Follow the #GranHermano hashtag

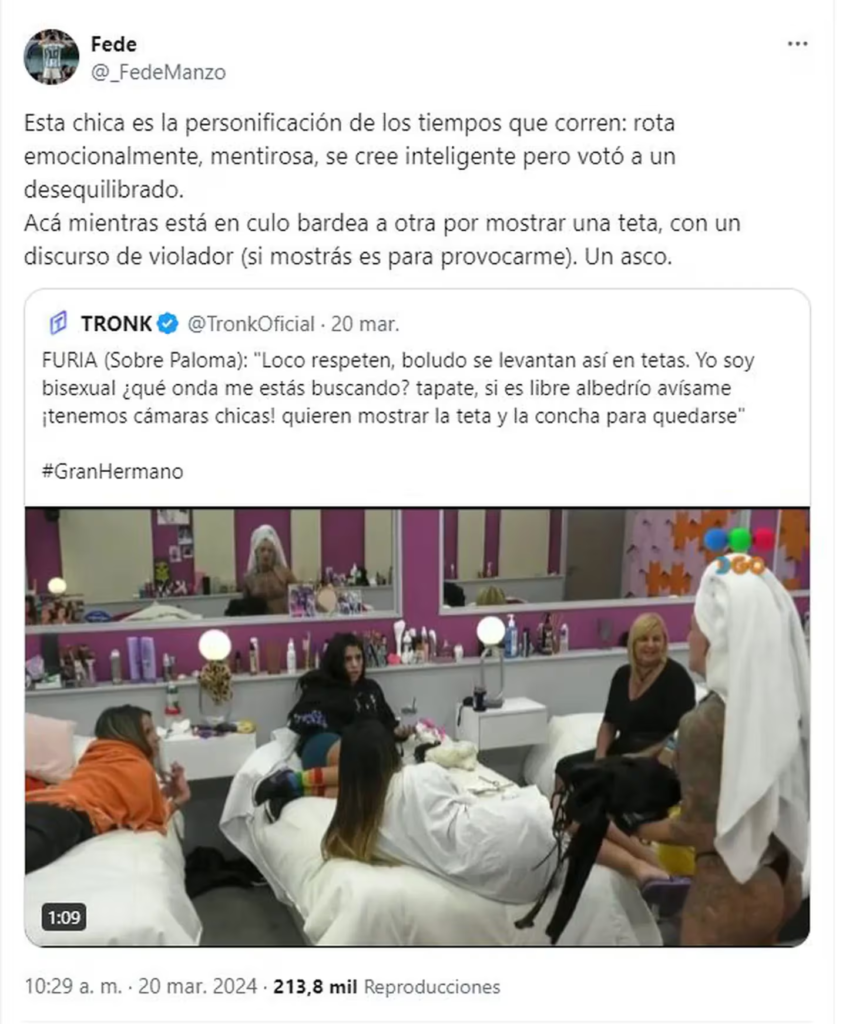112,471
